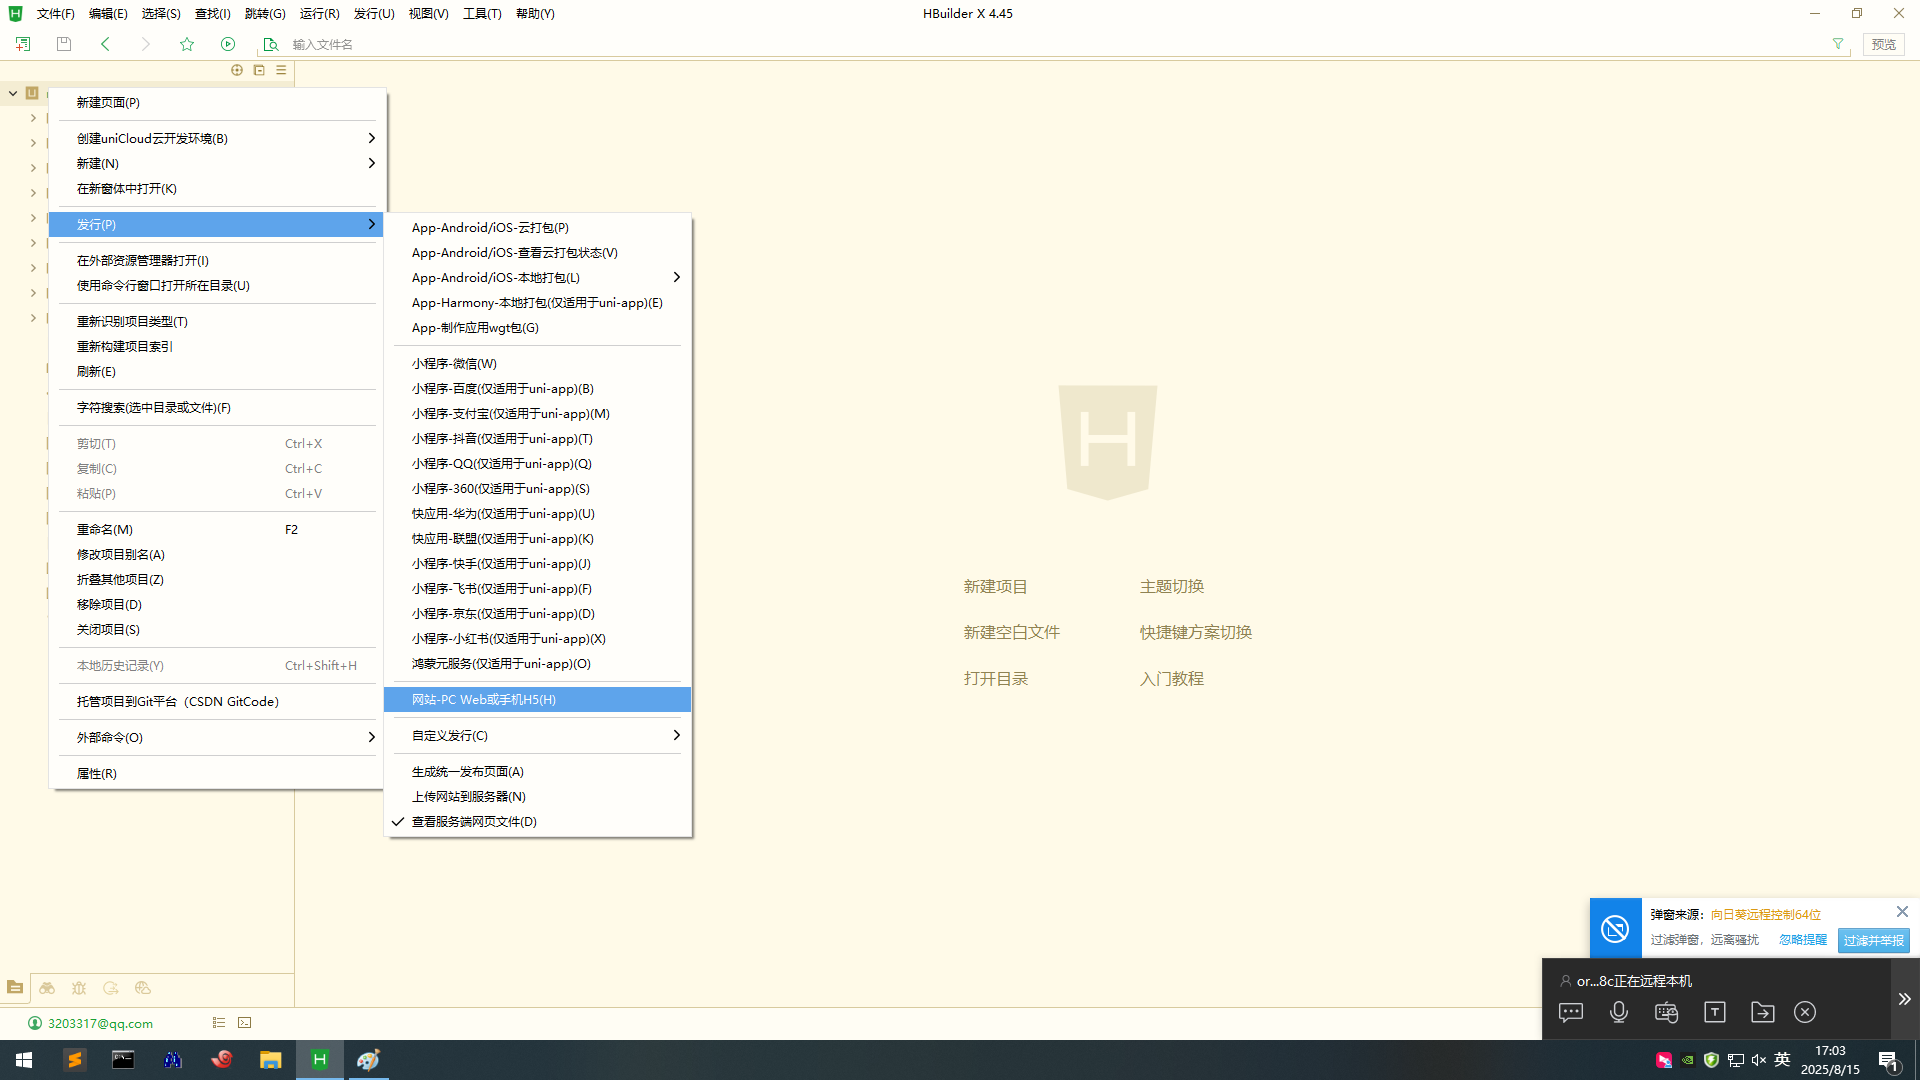Click the collapse all icon in project panel
This screenshot has width=1920, height=1080.
259,70
